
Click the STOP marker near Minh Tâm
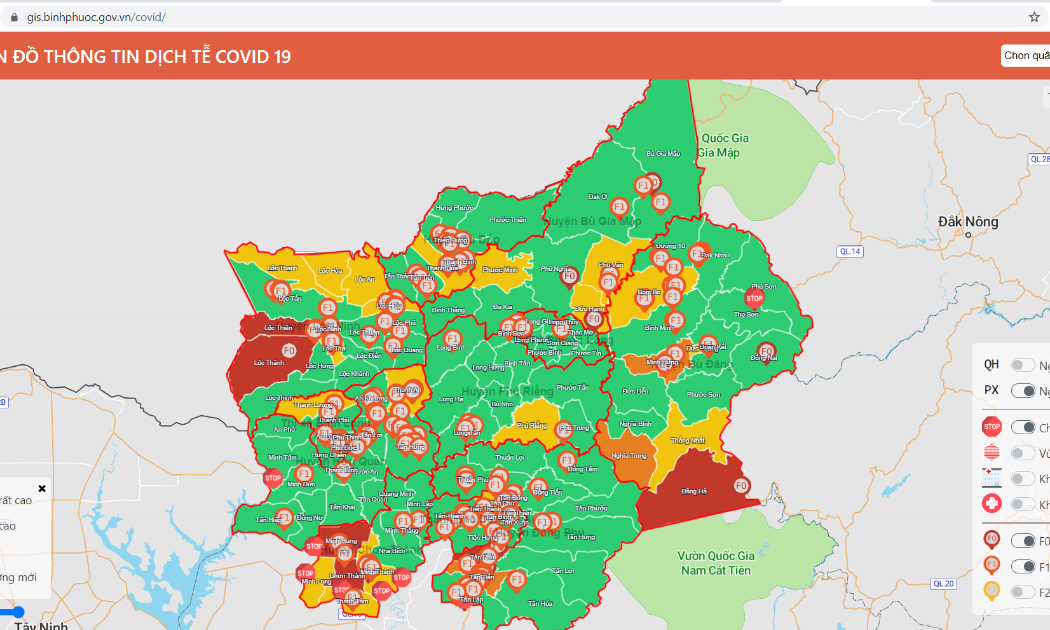coord(273,477)
